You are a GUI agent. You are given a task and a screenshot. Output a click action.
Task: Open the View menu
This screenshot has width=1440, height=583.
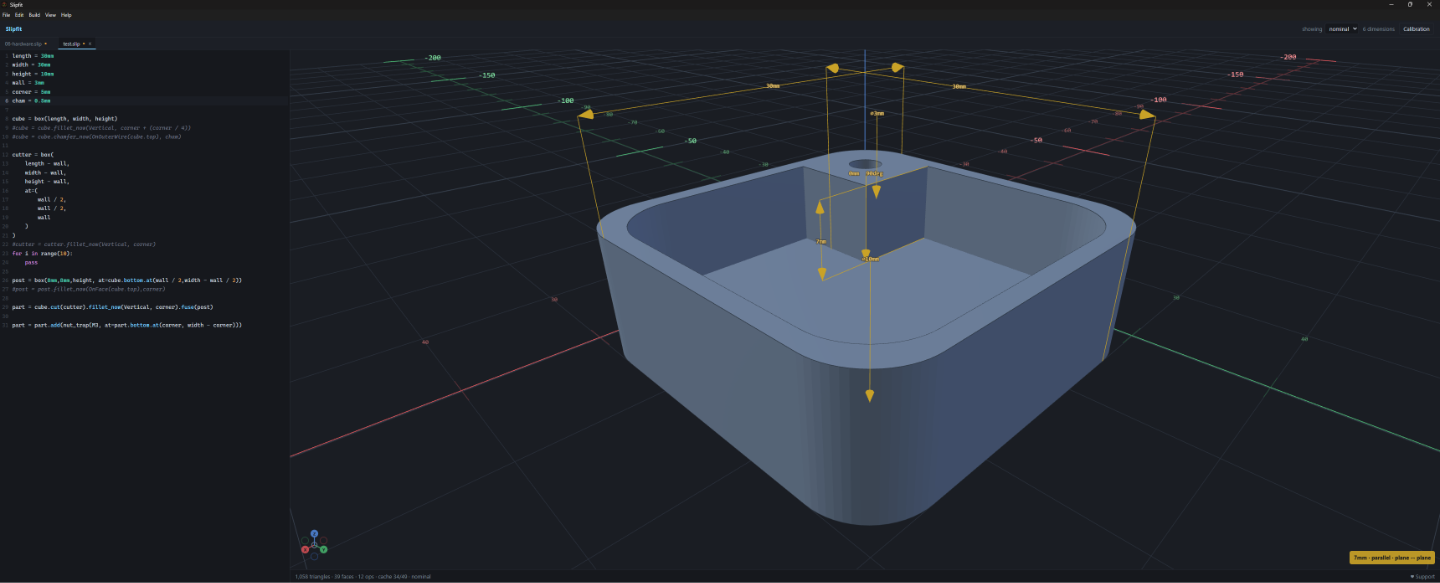(50, 15)
